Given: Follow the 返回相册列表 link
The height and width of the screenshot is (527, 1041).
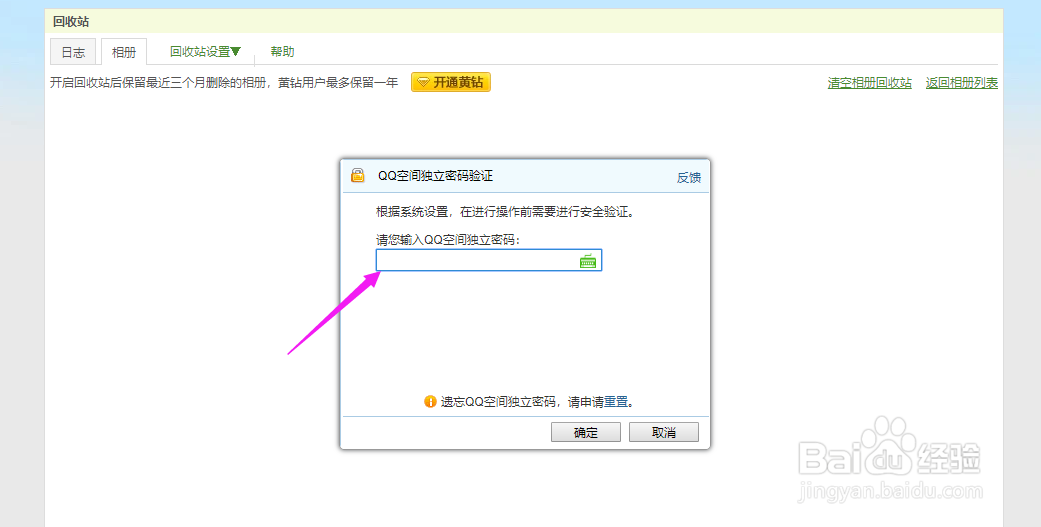Looking at the screenshot, I should click(962, 83).
